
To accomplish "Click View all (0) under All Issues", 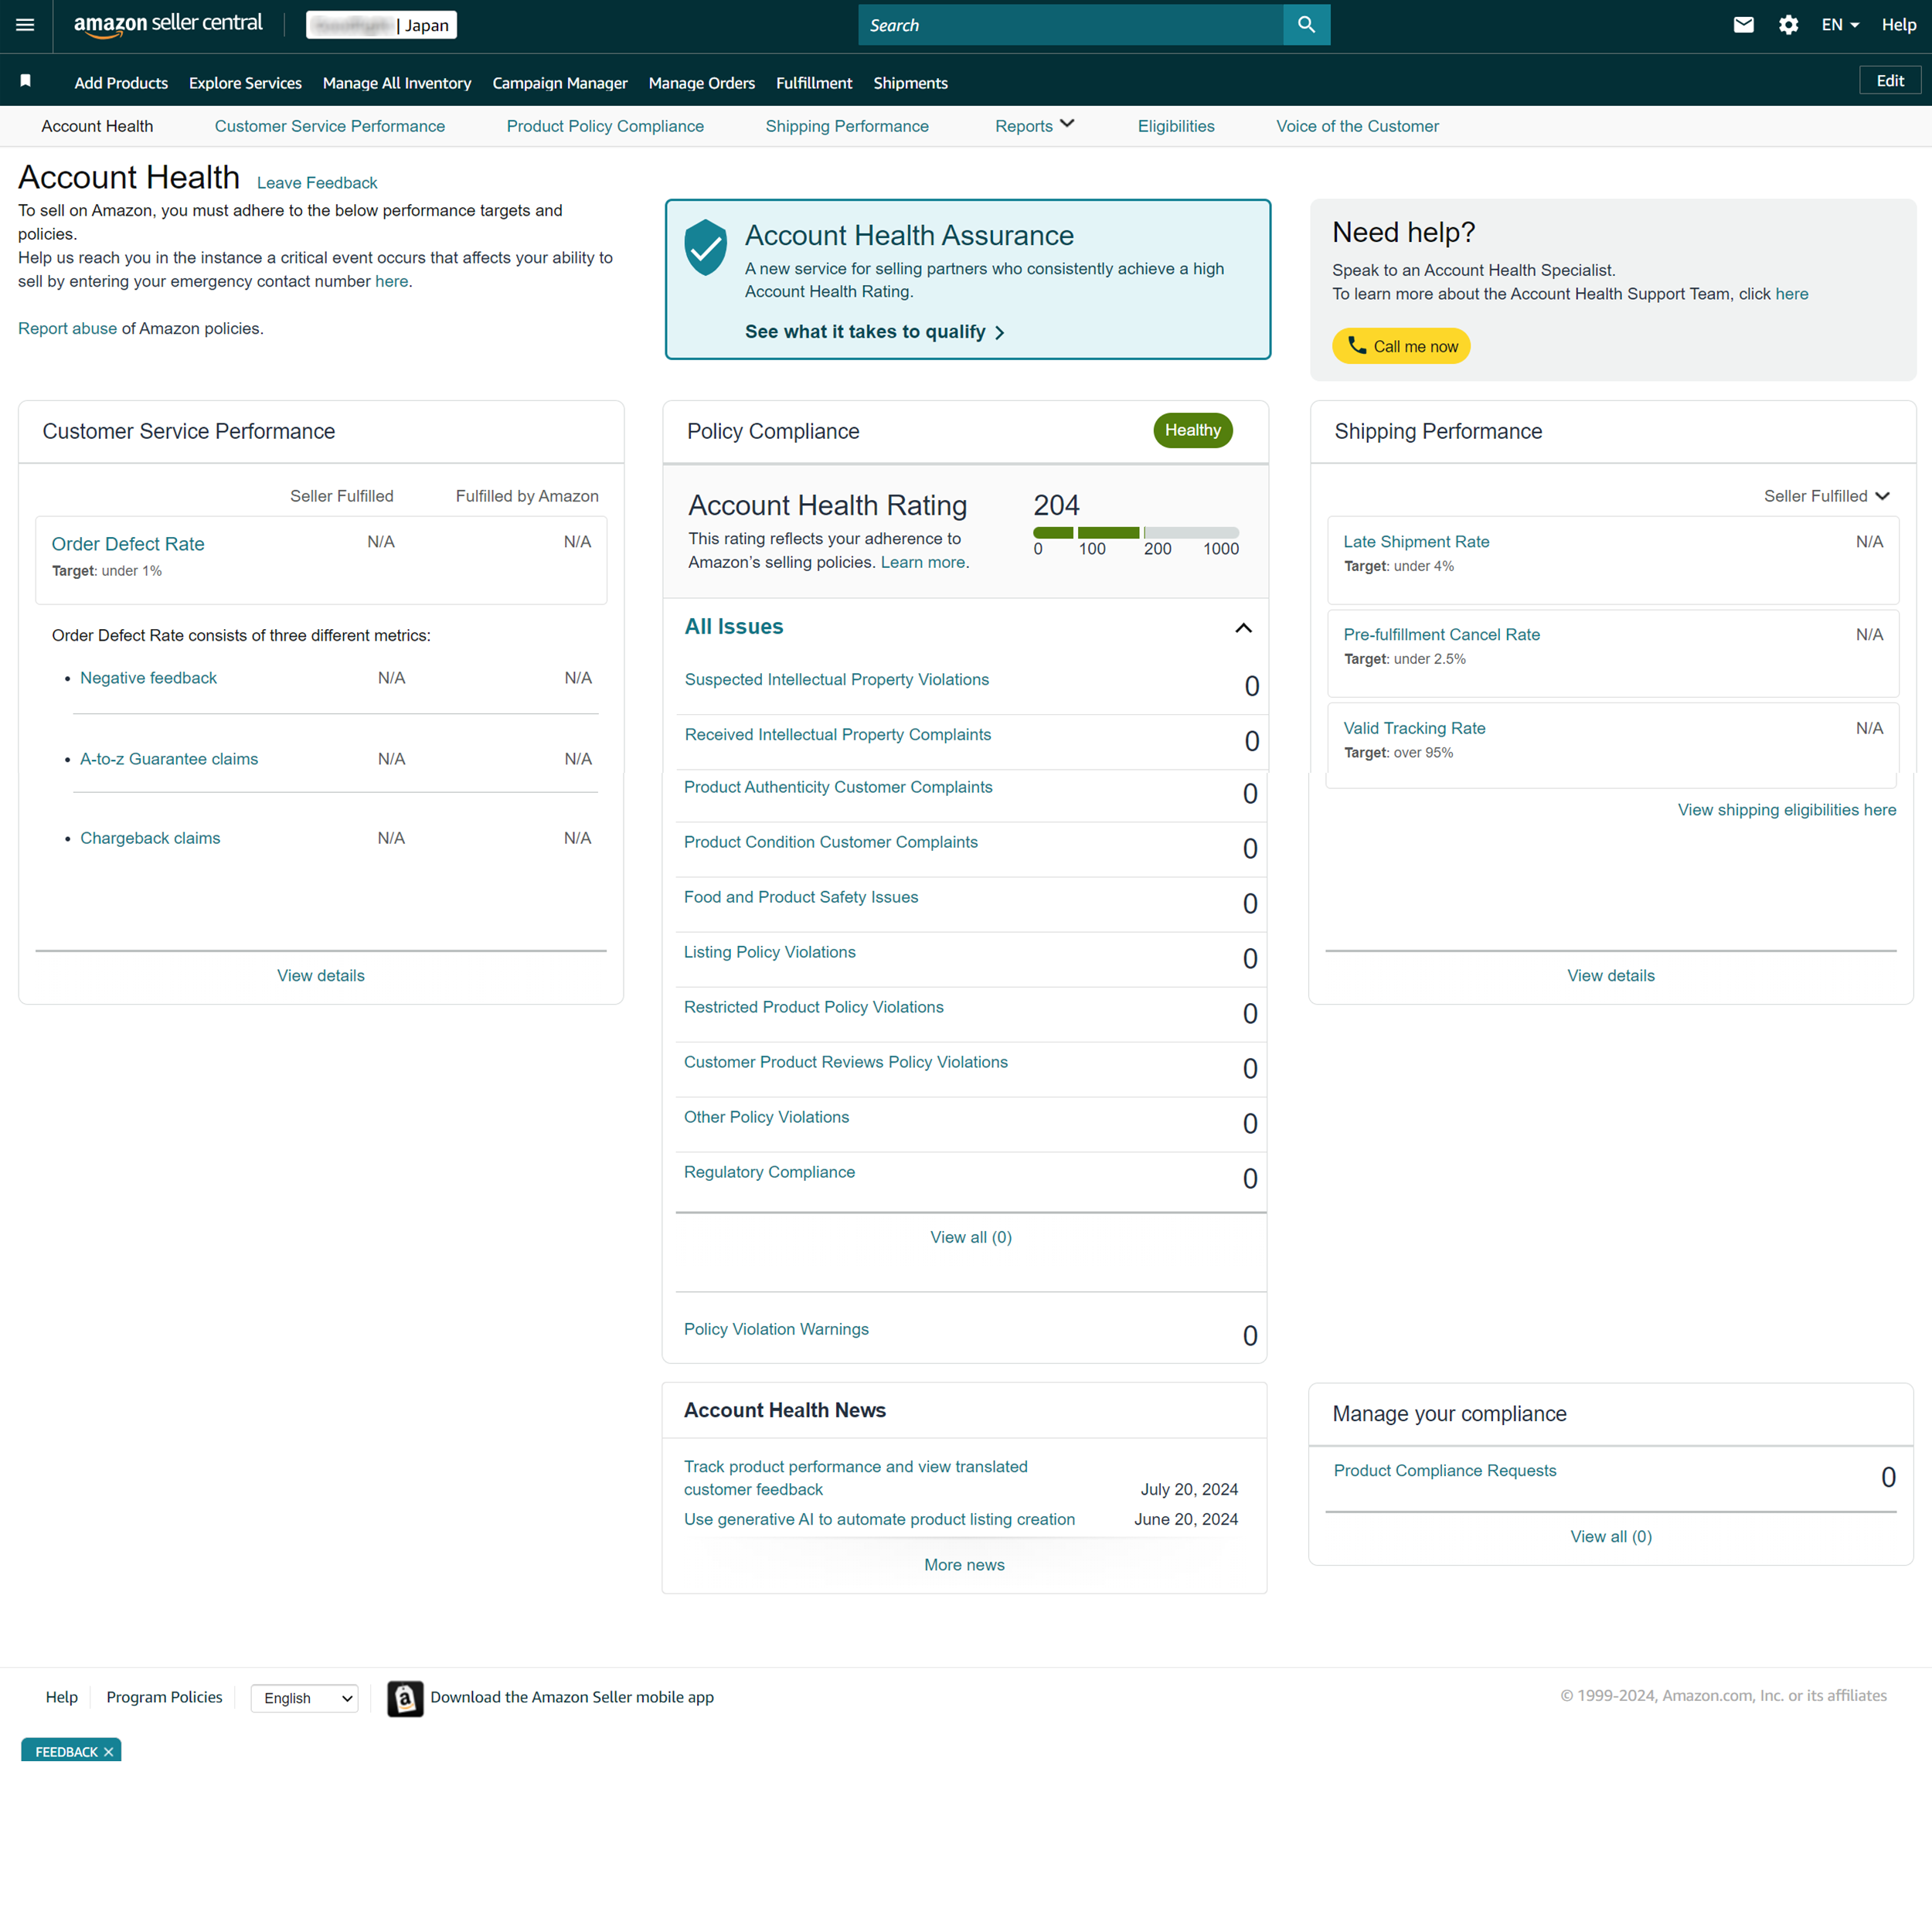I will pyautogui.click(x=971, y=1238).
